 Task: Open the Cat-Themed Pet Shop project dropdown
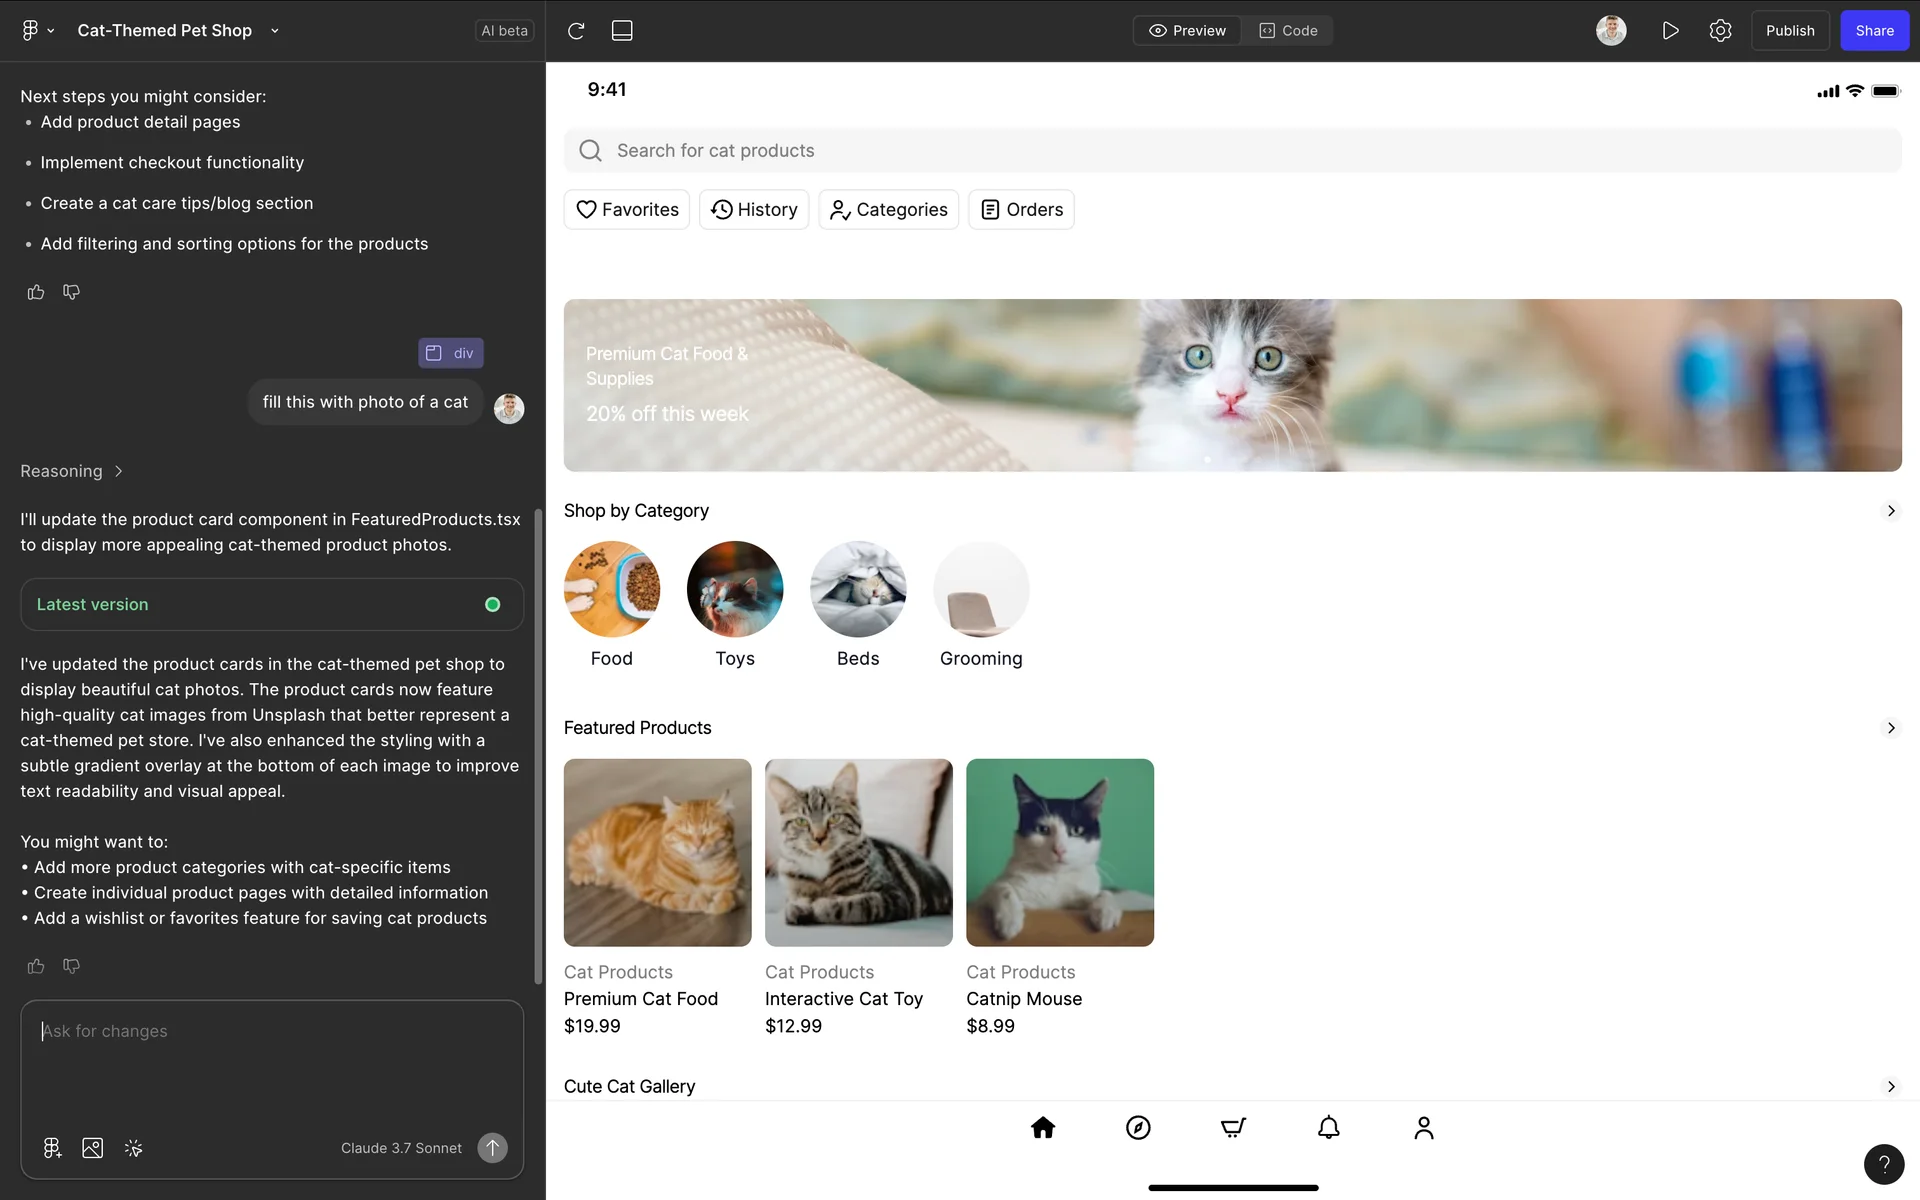click(274, 31)
